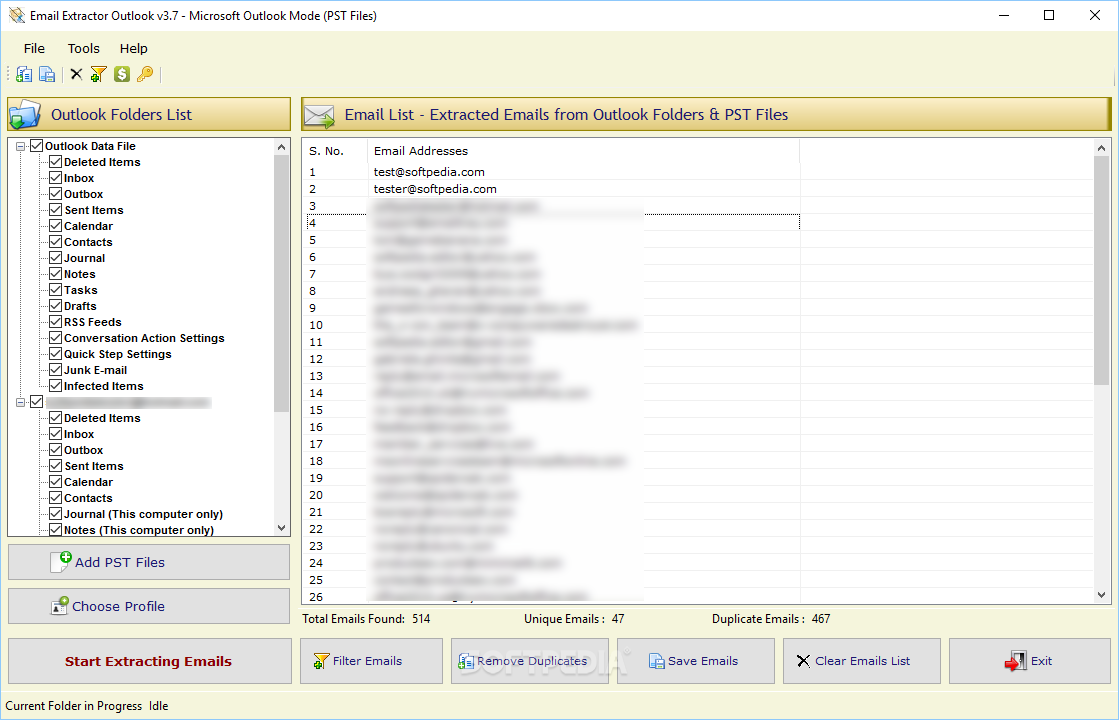Click the Remove Duplicates button

coord(530,661)
